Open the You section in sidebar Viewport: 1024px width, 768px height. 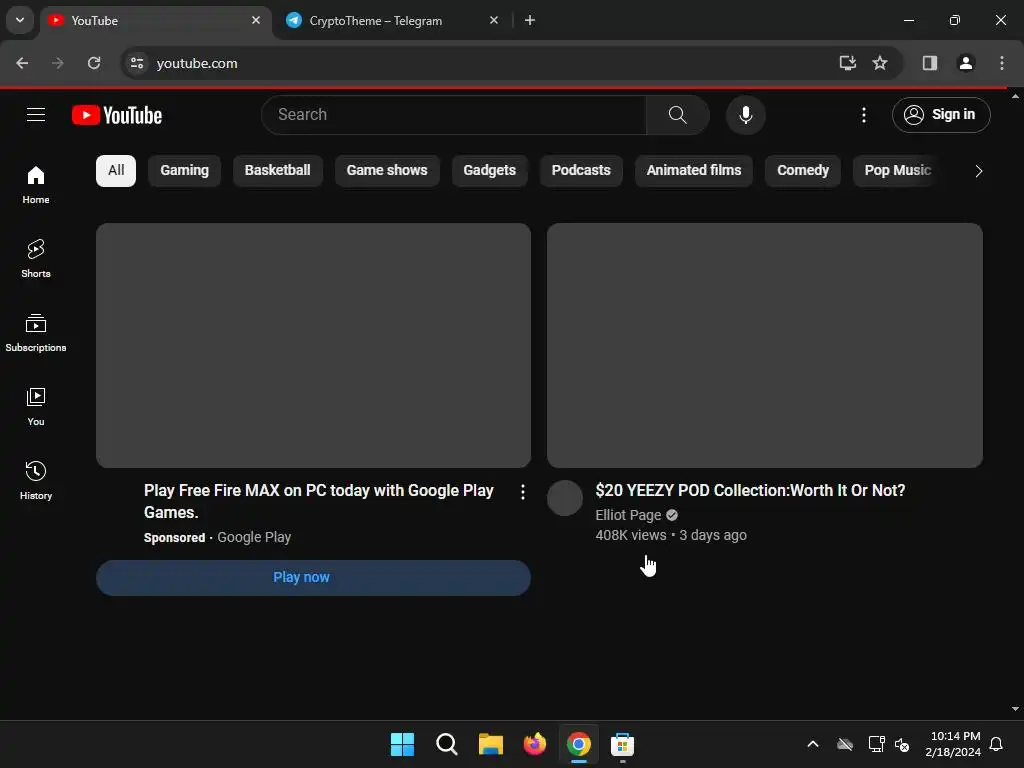coord(36,406)
